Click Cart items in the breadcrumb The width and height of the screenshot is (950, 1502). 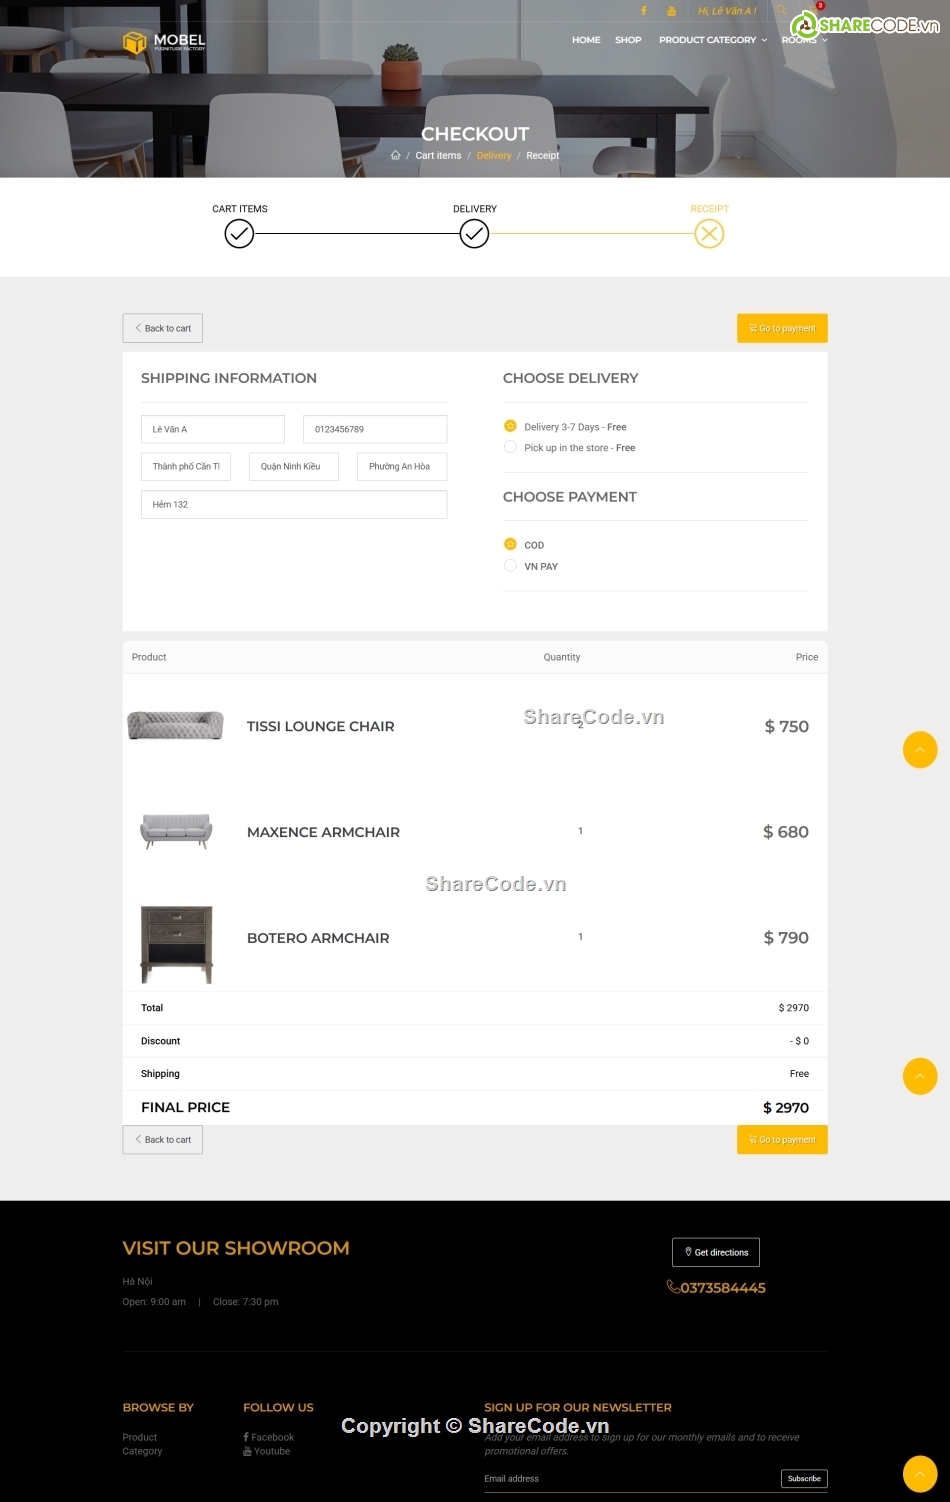click(x=438, y=155)
